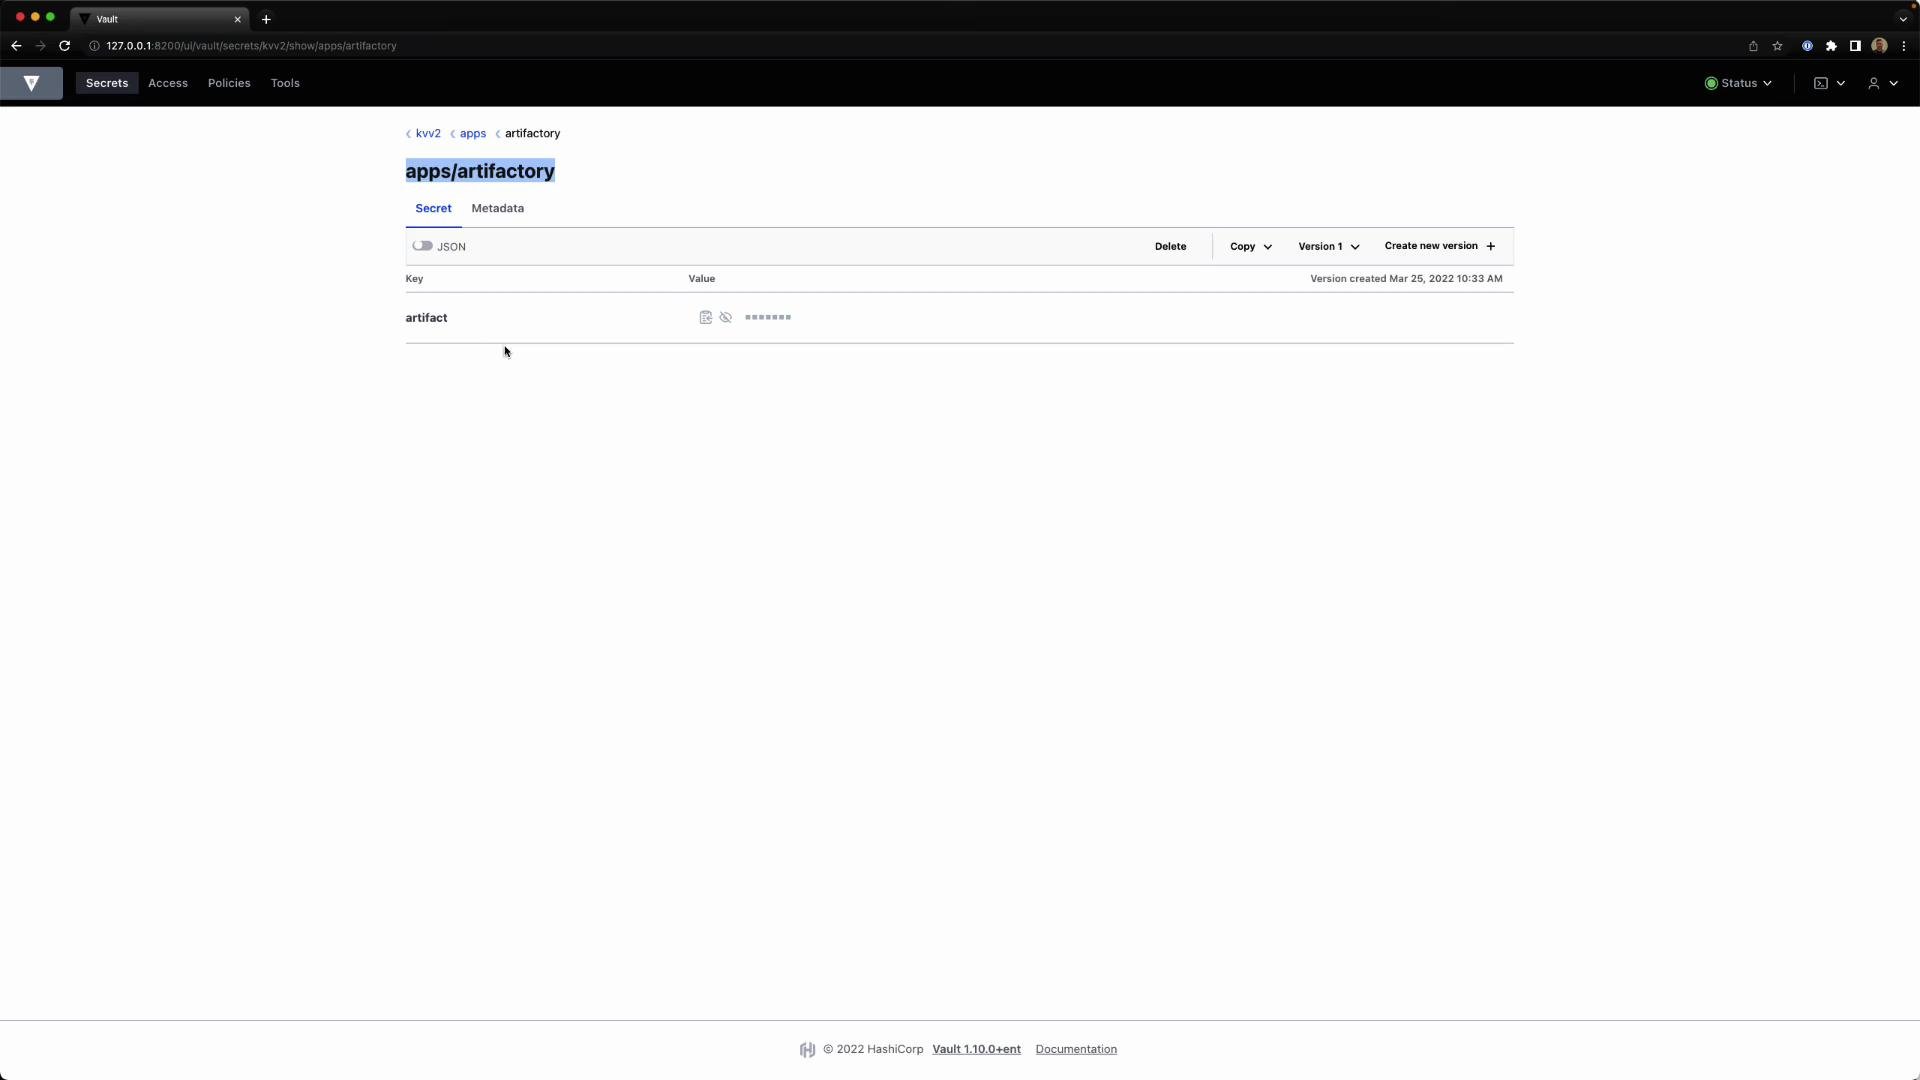Open the Version 1 dropdown
Viewport: 1920px width, 1080px height.
pos(1329,246)
